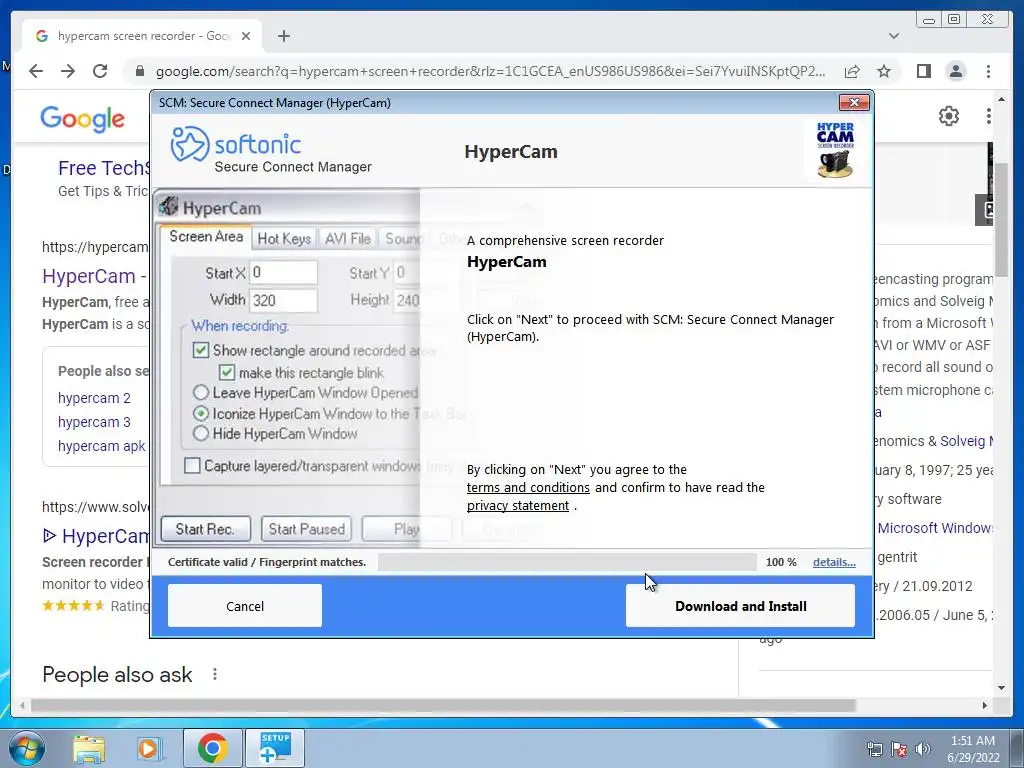Click the HyperCam camera logo icon
Screen dimensions: 1024x768
click(x=835, y=150)
